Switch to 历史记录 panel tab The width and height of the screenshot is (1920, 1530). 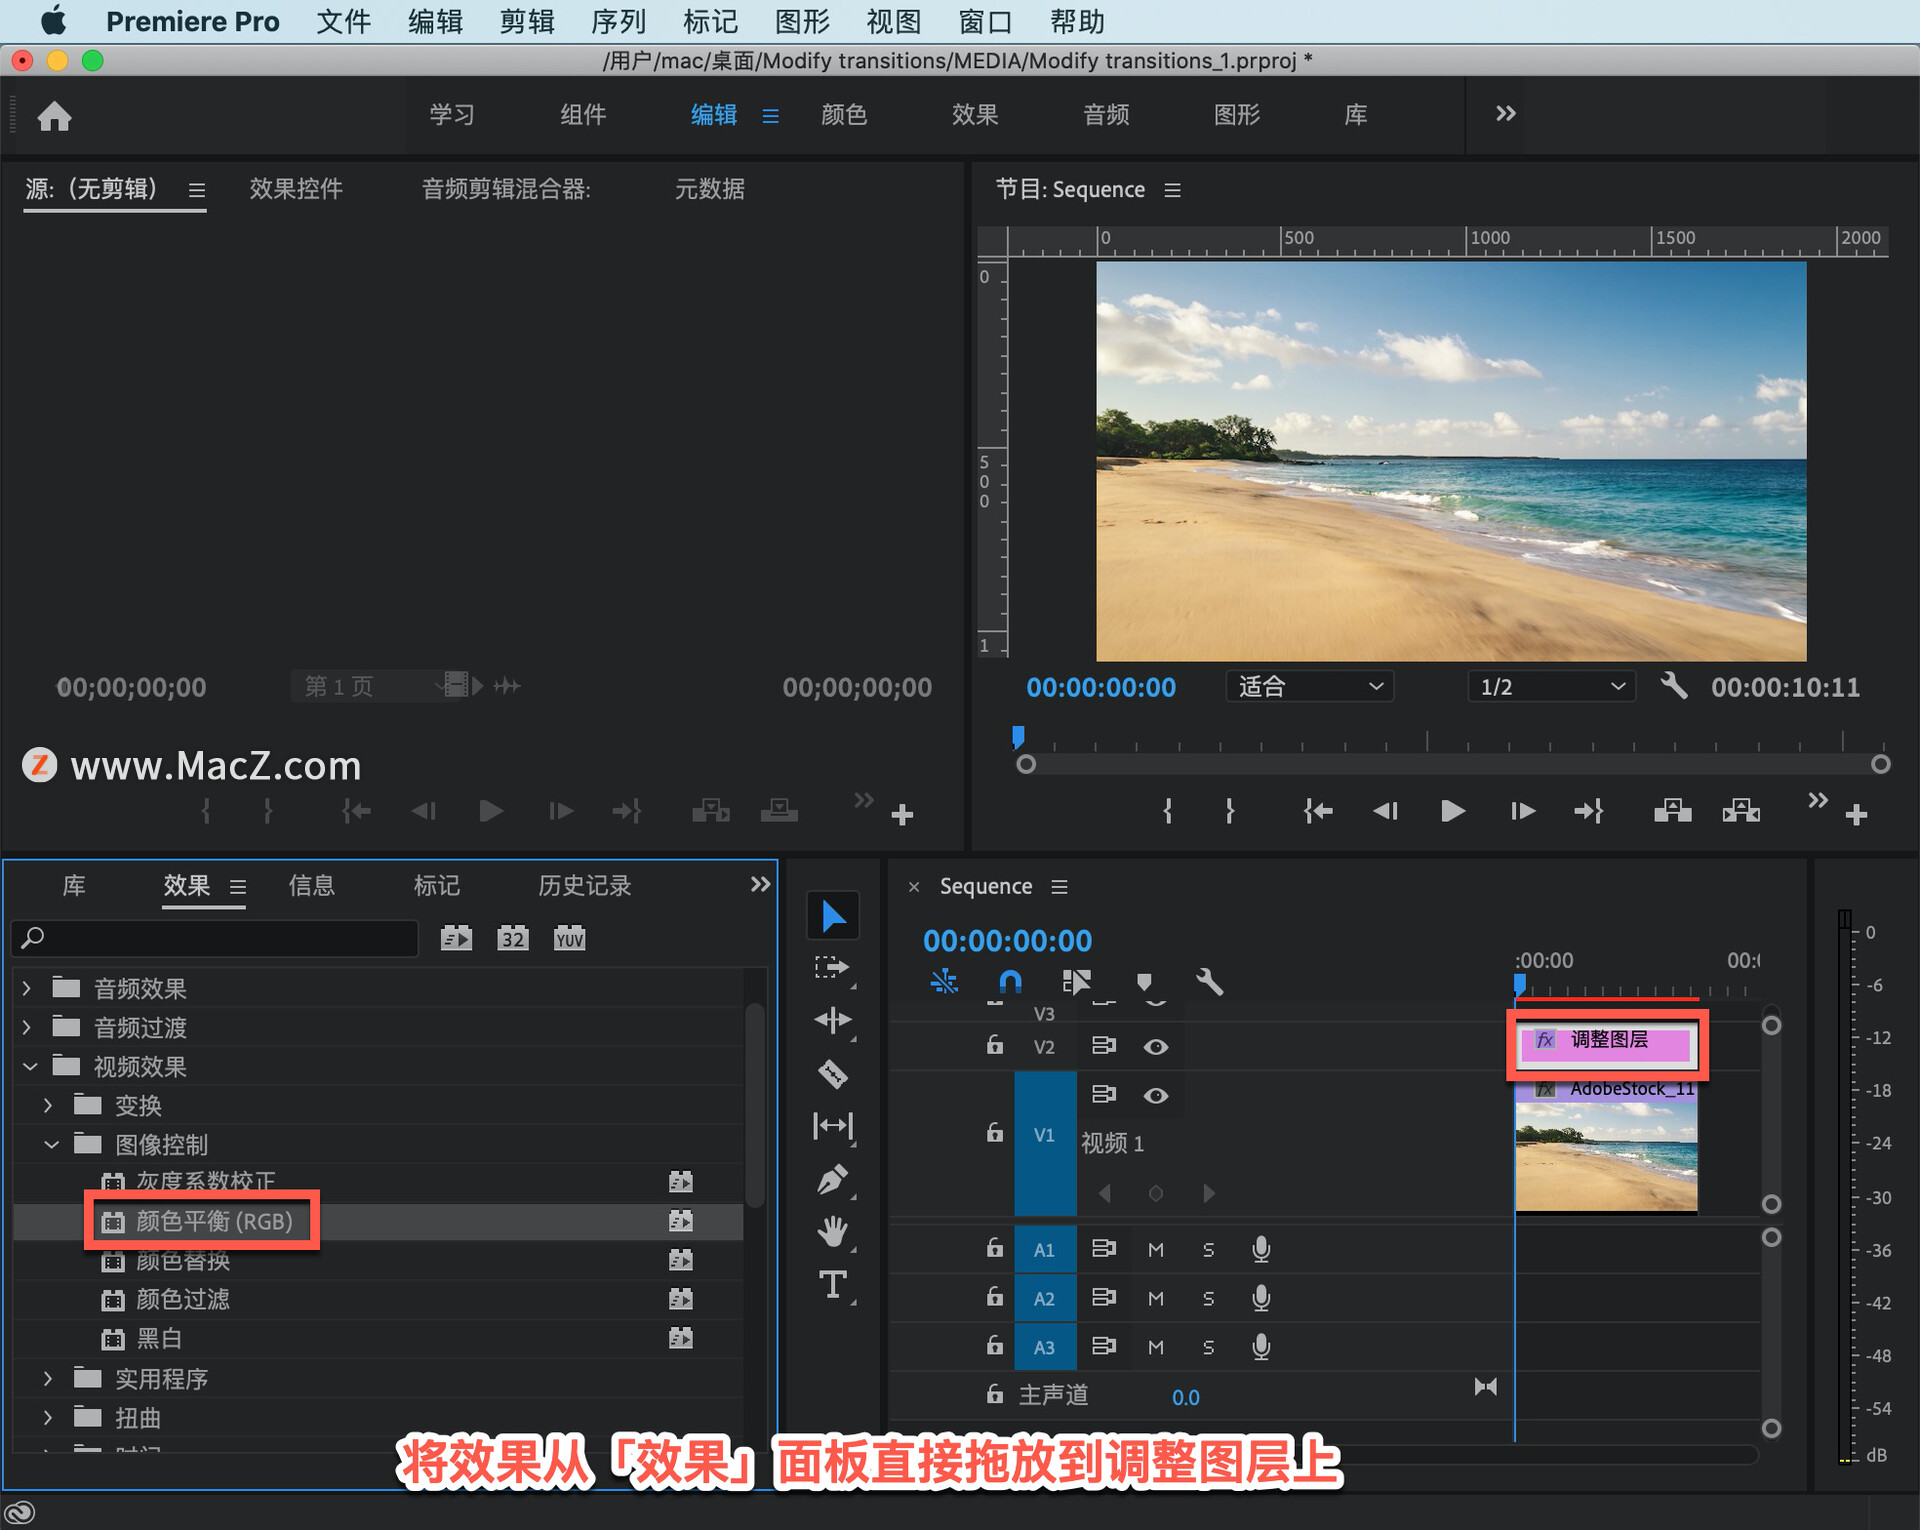coord(585,886)
